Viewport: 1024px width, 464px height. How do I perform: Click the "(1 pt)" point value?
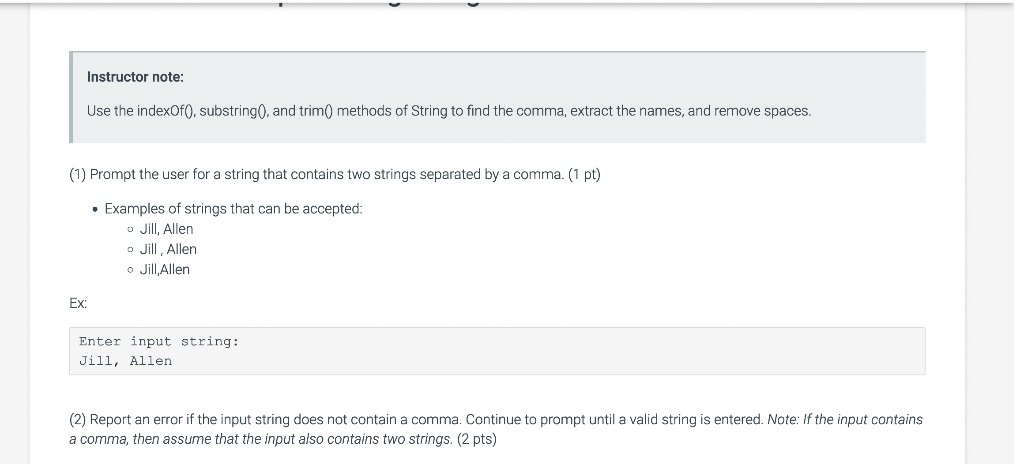click(x=584, y=175)
